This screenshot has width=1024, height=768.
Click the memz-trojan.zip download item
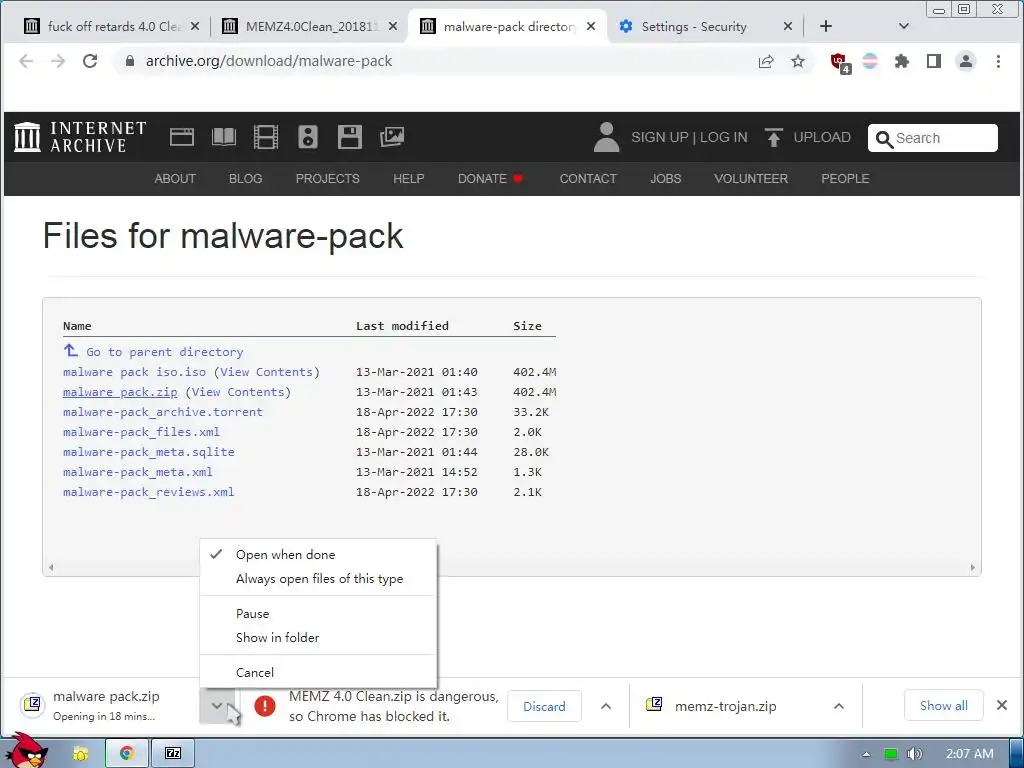(x=726, y=706)
